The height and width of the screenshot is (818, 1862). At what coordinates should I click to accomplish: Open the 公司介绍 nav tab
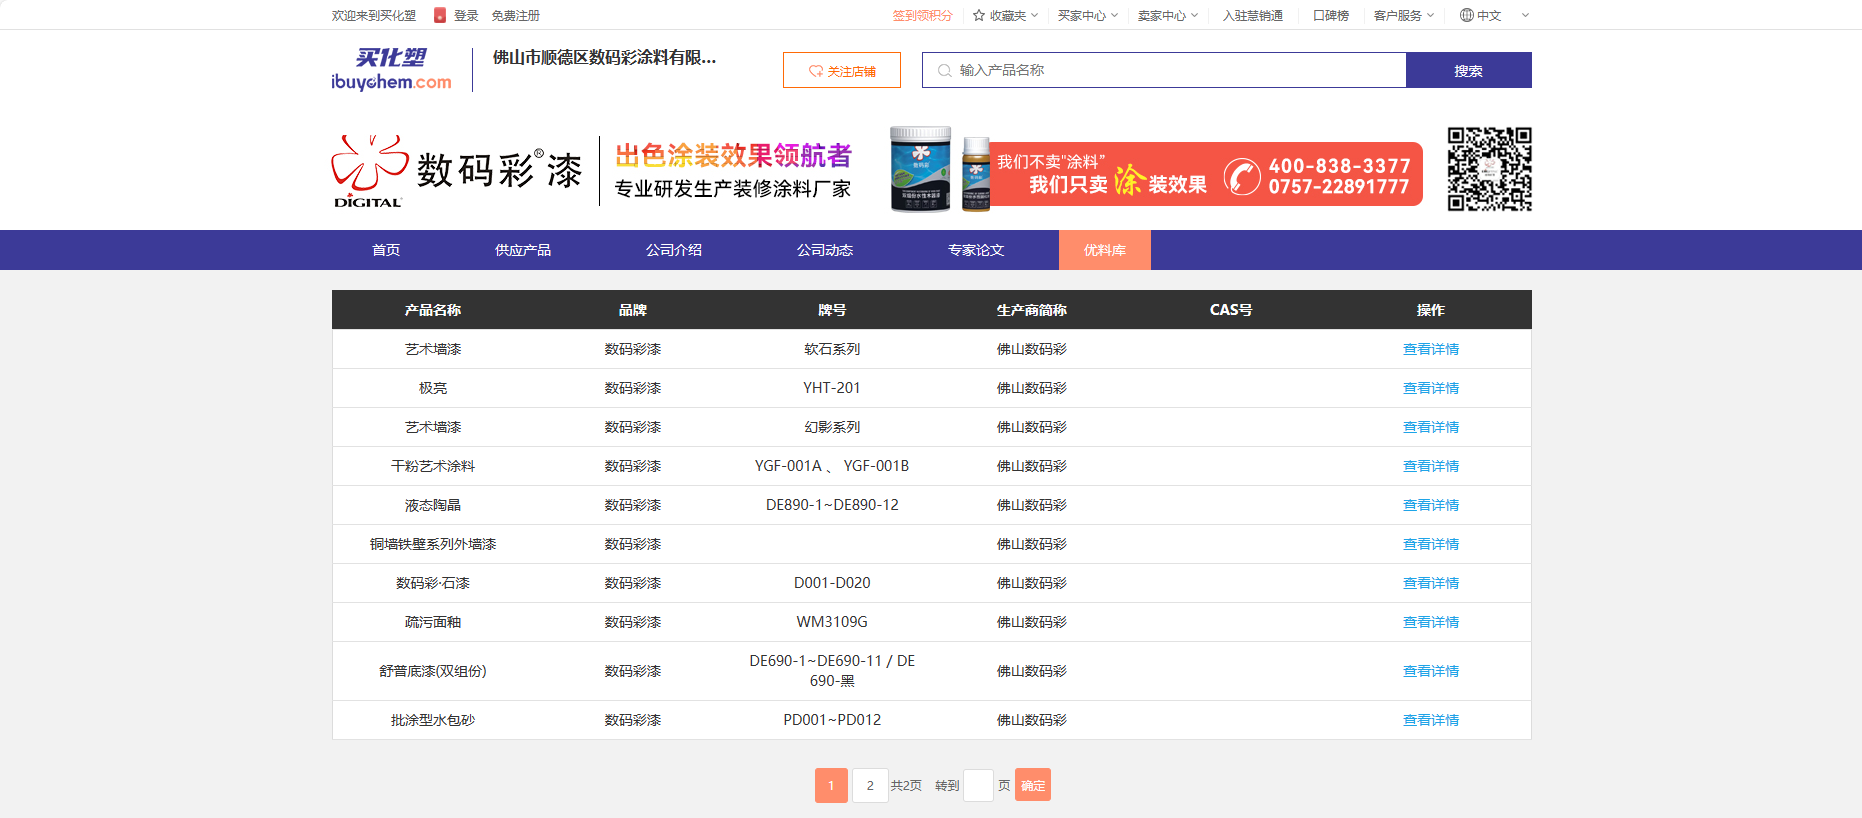674,250
